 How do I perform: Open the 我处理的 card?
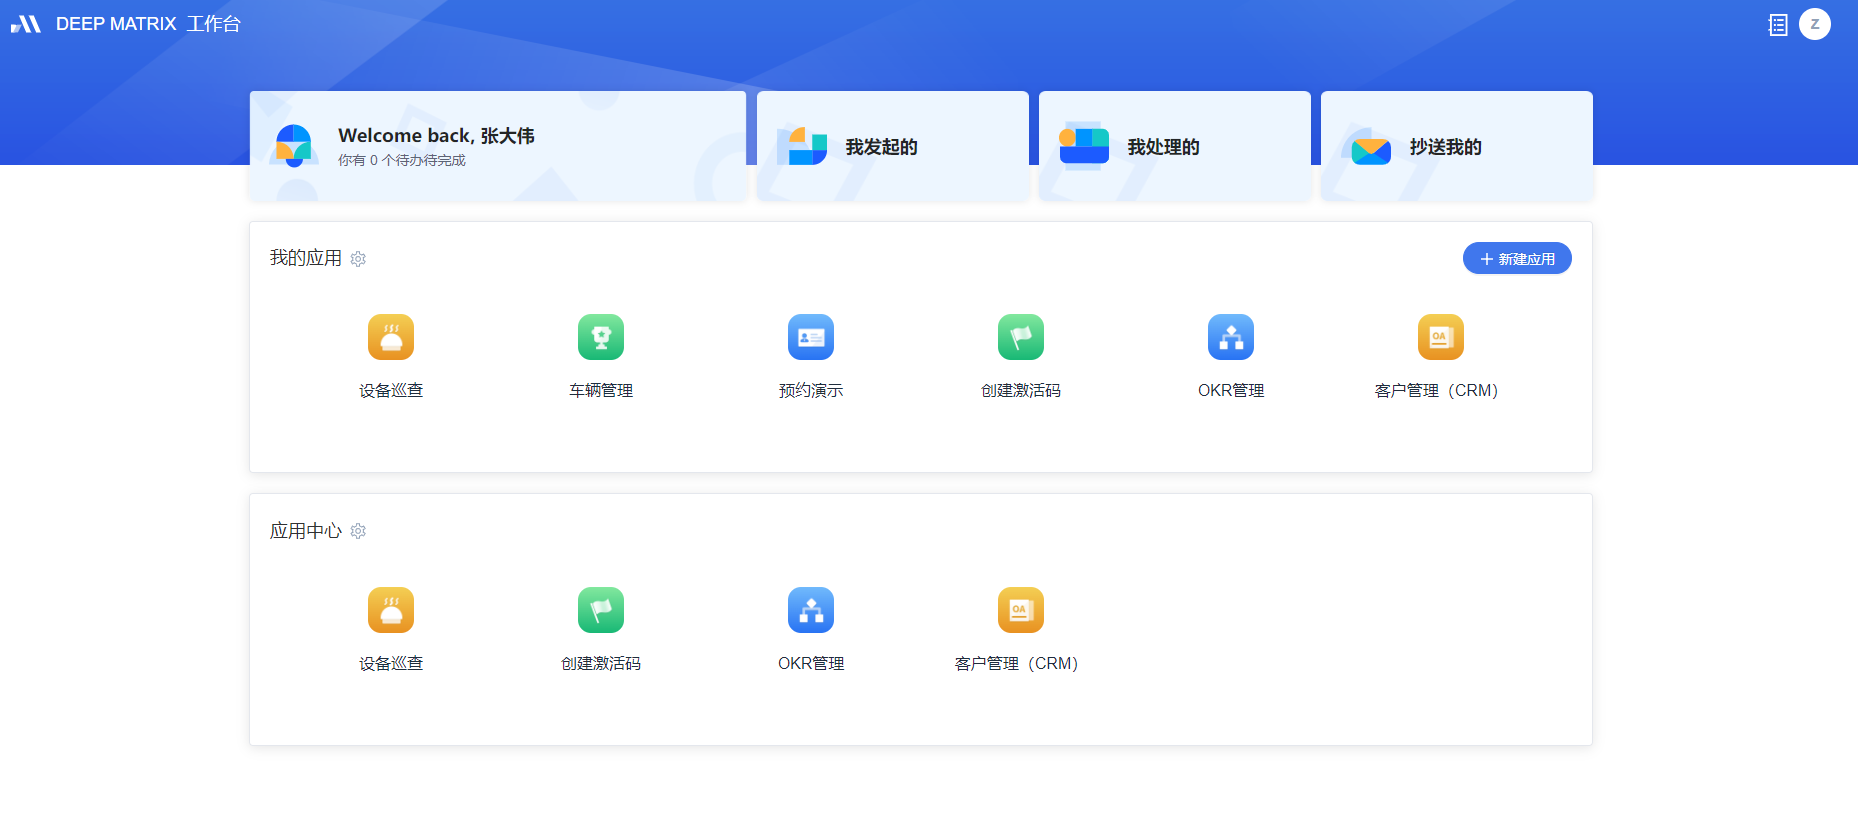pos(1175,146)
